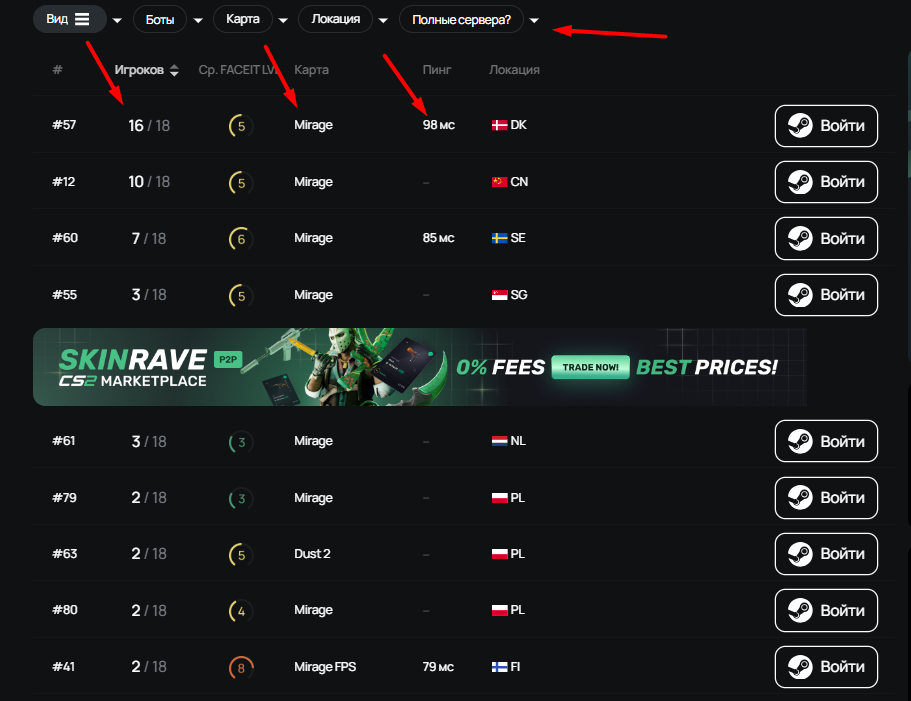
Task: Click the Finland flag icon for server #41
Action: (x=499, y=667)
